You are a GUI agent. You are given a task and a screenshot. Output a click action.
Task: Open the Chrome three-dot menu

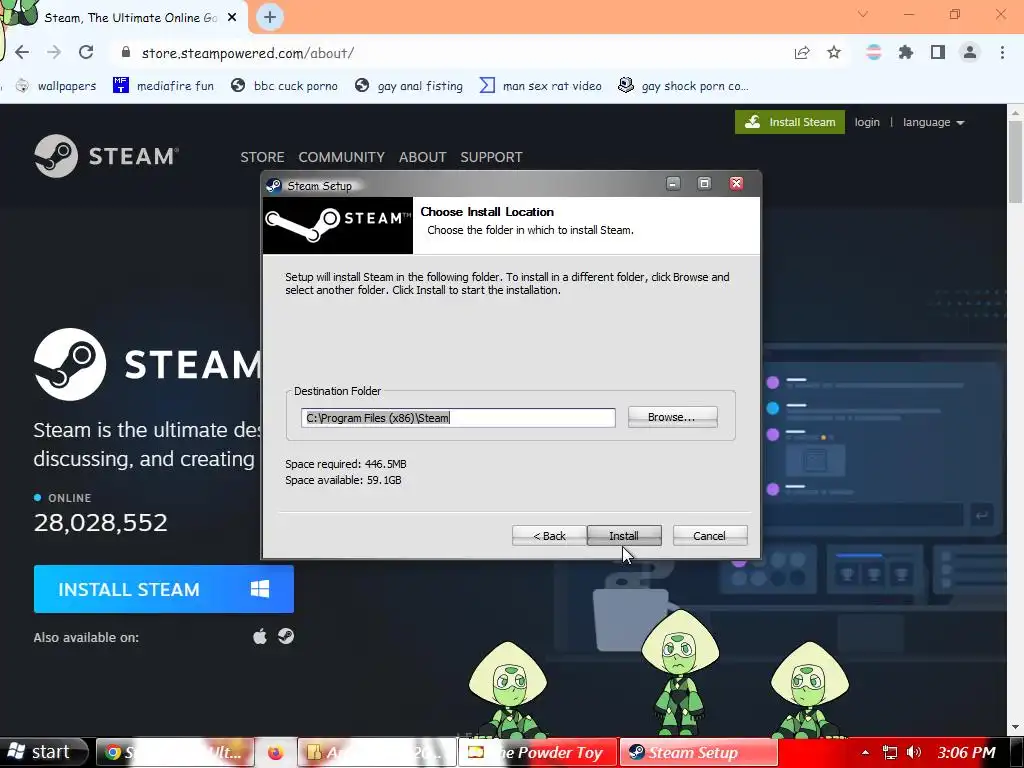tap(1002, 52)
